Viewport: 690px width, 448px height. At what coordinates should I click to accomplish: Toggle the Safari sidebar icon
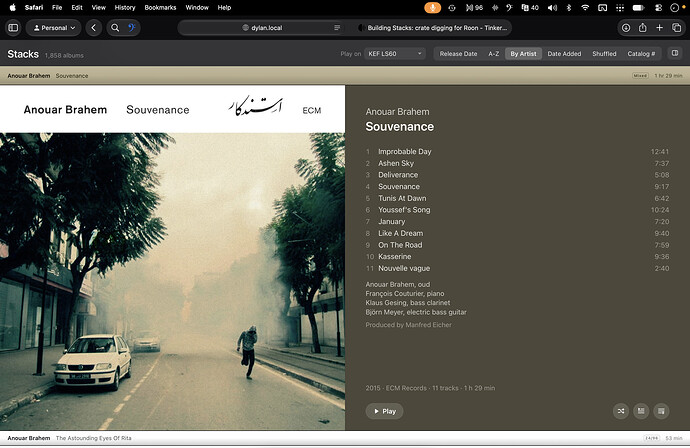[13, 28]
